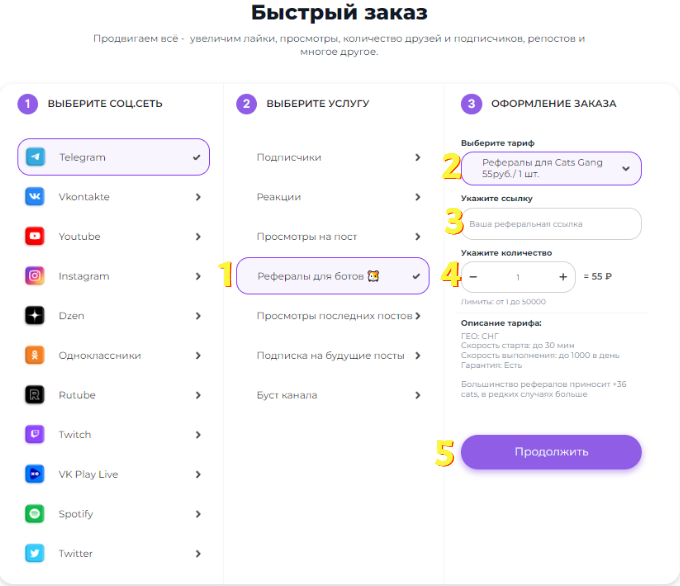This screenshot has height=586, width=680.
Task: Click the black Dzen star icon
Action: (x=35, y=315)
